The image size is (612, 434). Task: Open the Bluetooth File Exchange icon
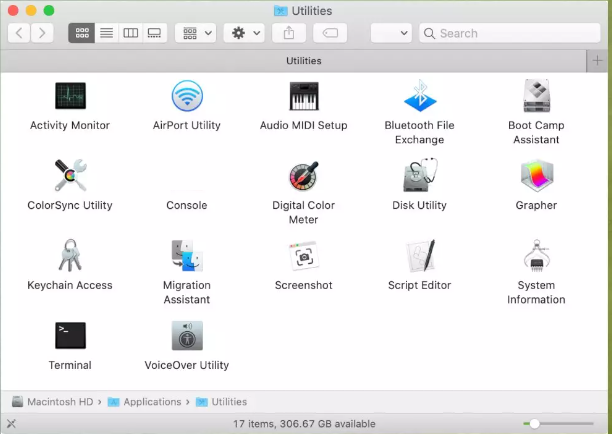coord(420,96)
